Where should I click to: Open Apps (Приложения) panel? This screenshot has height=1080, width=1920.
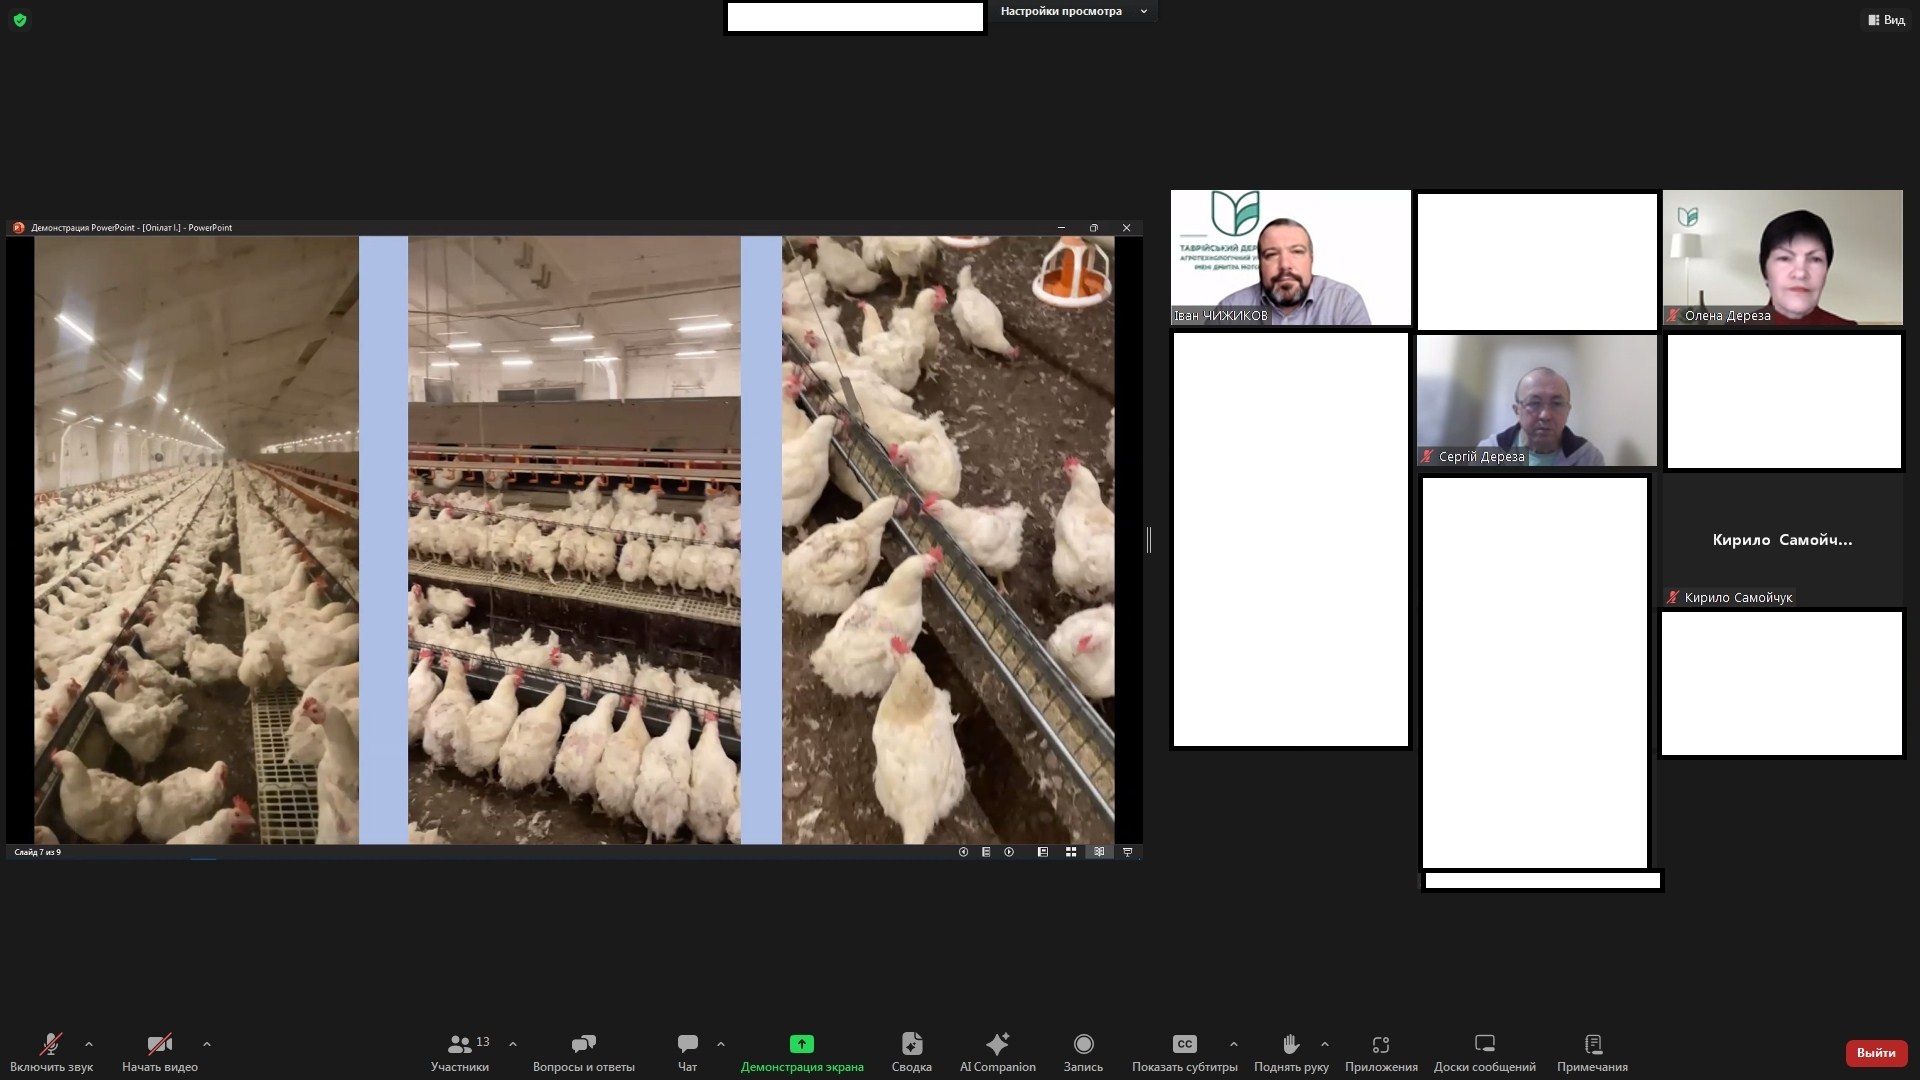(1380, 1045)
